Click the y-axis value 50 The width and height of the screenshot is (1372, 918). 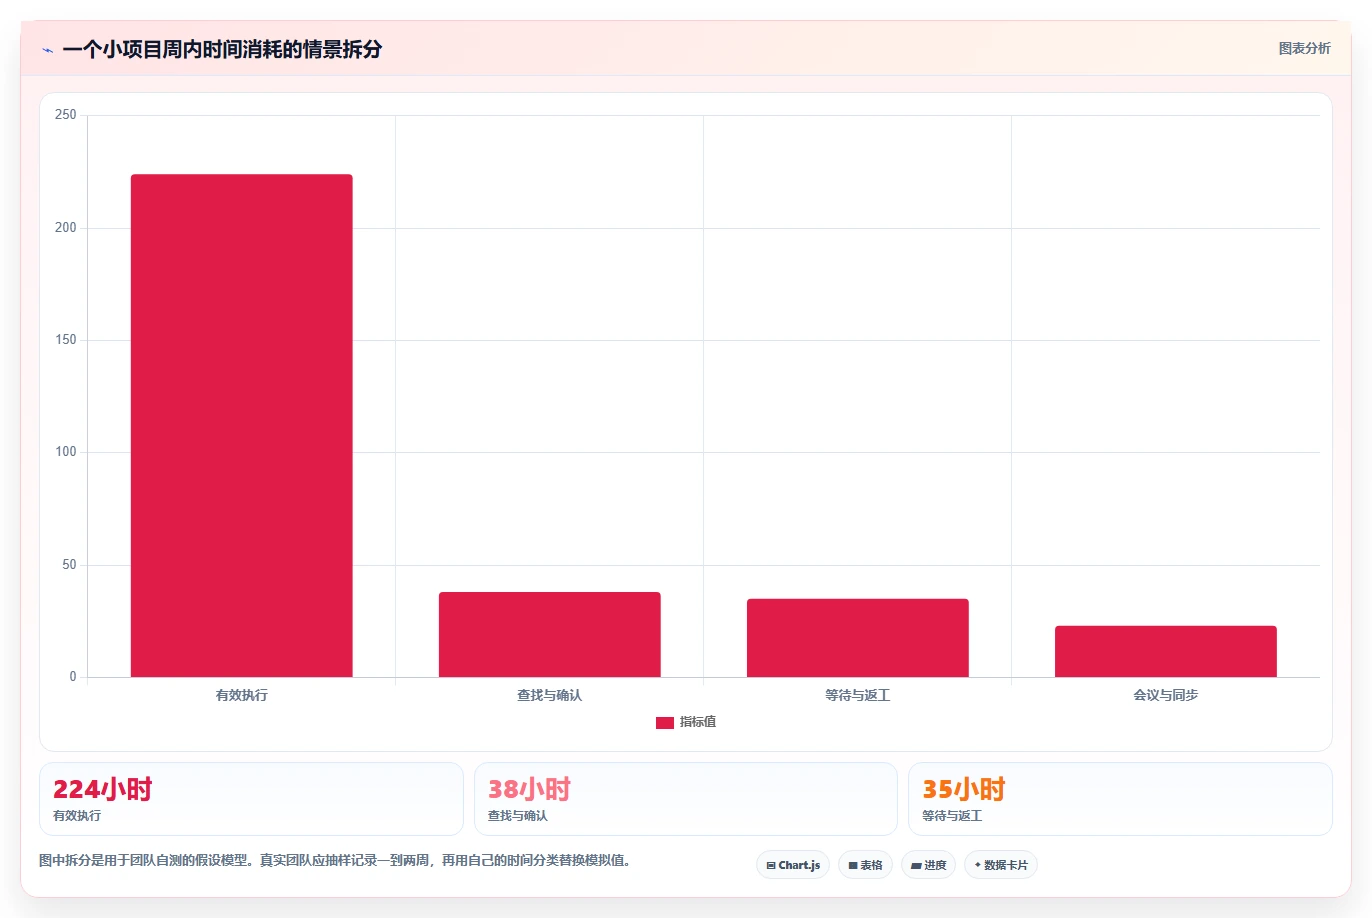click(69, 565)
